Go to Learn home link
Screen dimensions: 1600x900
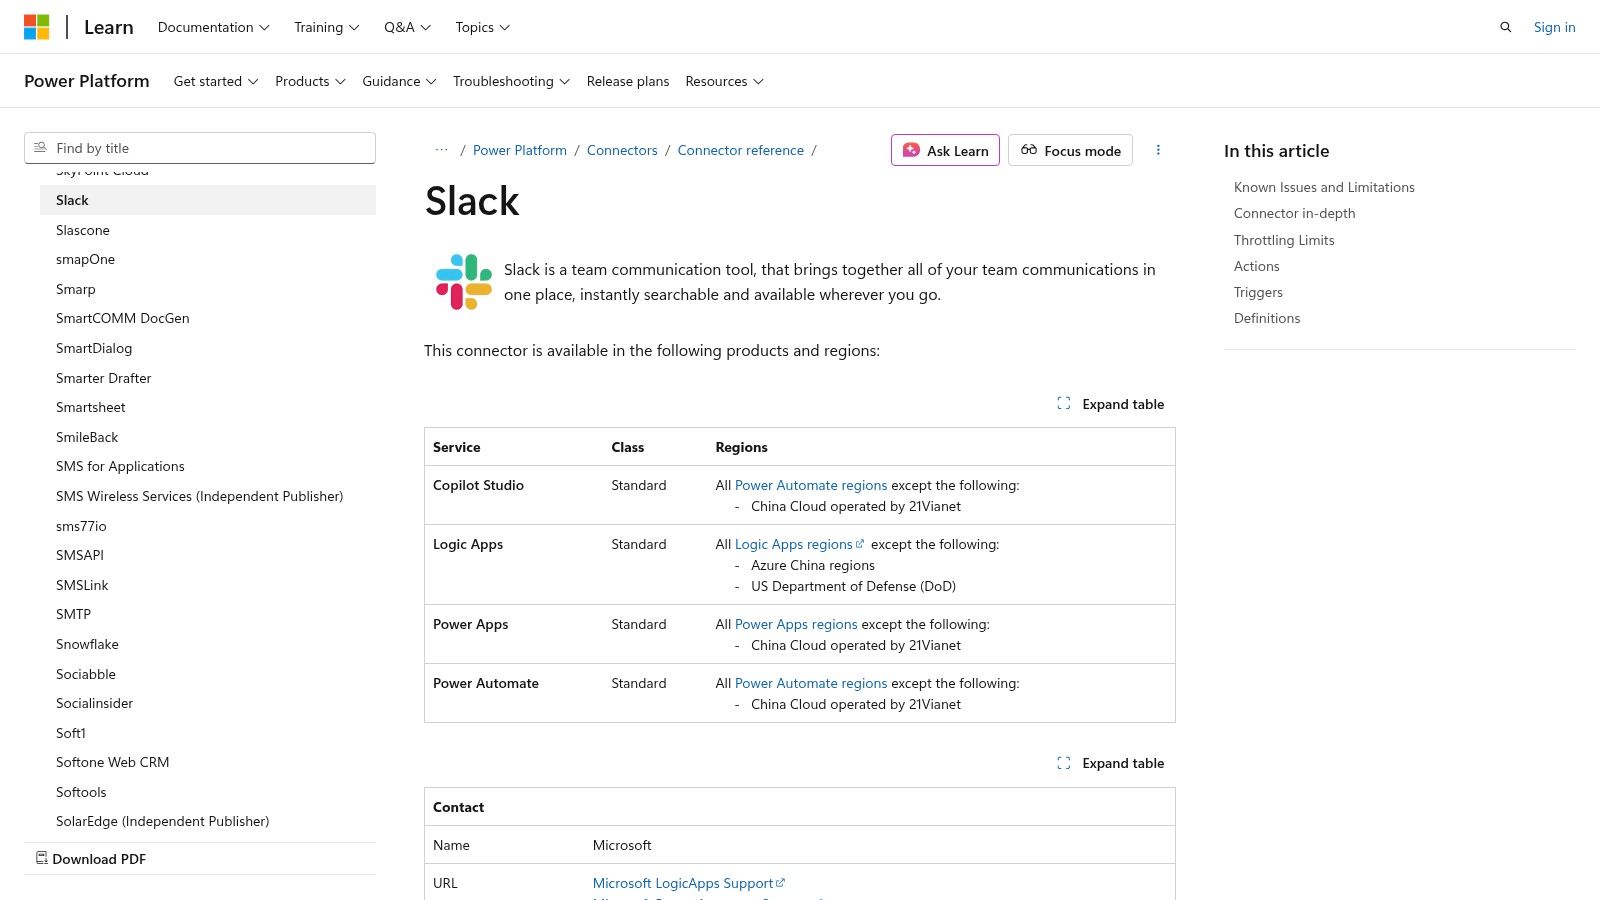[x=109, y=27]
